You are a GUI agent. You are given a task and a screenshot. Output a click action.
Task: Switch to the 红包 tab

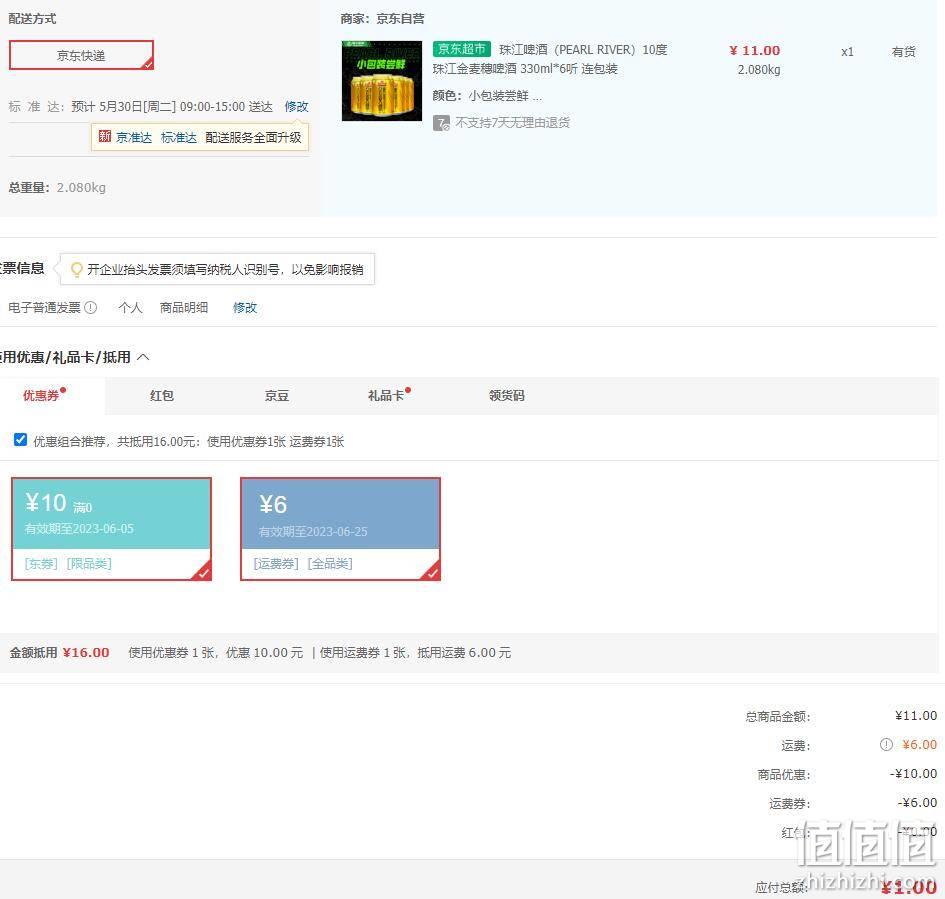(x=162, y=396)
